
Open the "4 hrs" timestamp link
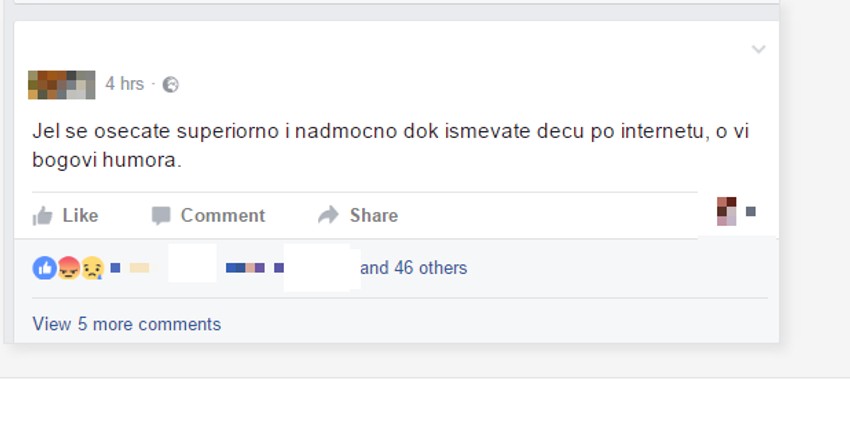click(x=125, y=84)
